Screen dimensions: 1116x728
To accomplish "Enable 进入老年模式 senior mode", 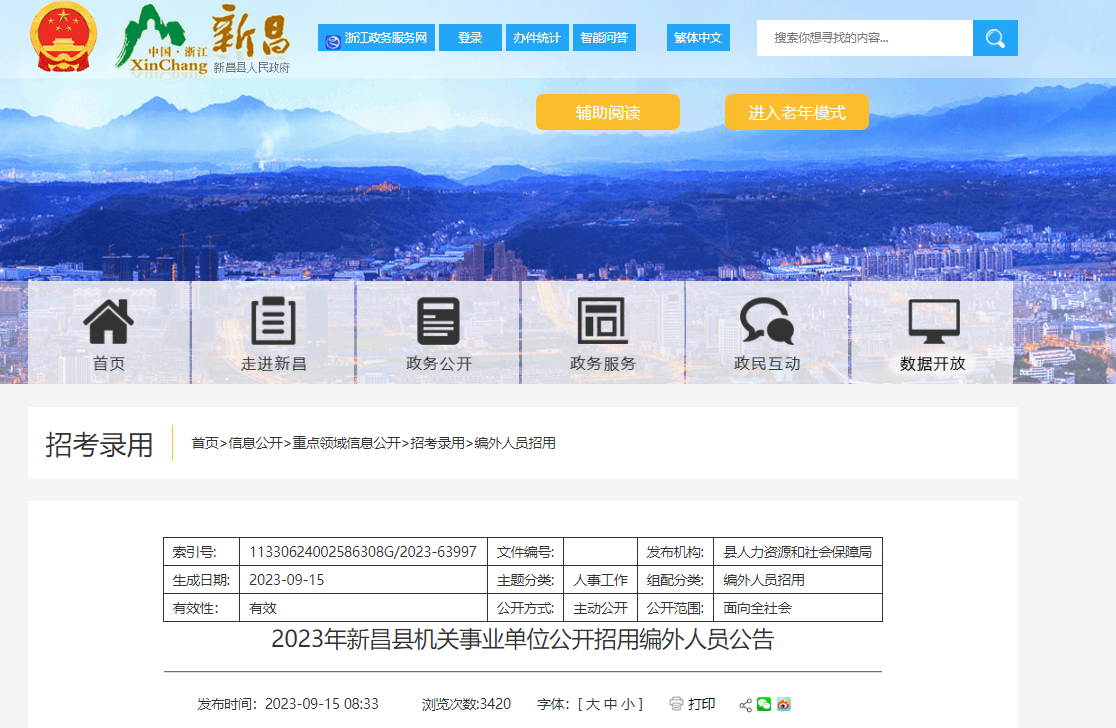I will pos(797,112).
